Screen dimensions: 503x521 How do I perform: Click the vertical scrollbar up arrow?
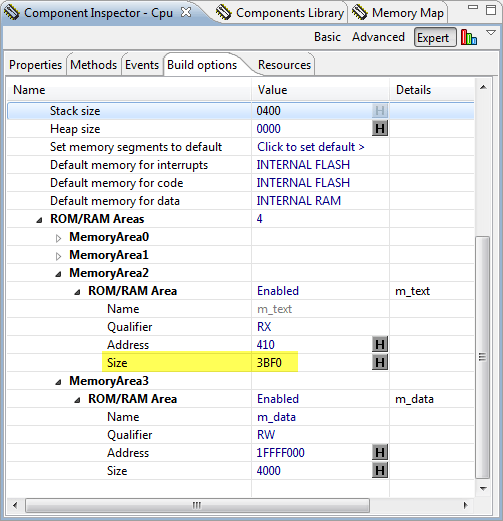pyautogui.click(x=483, y=87)
